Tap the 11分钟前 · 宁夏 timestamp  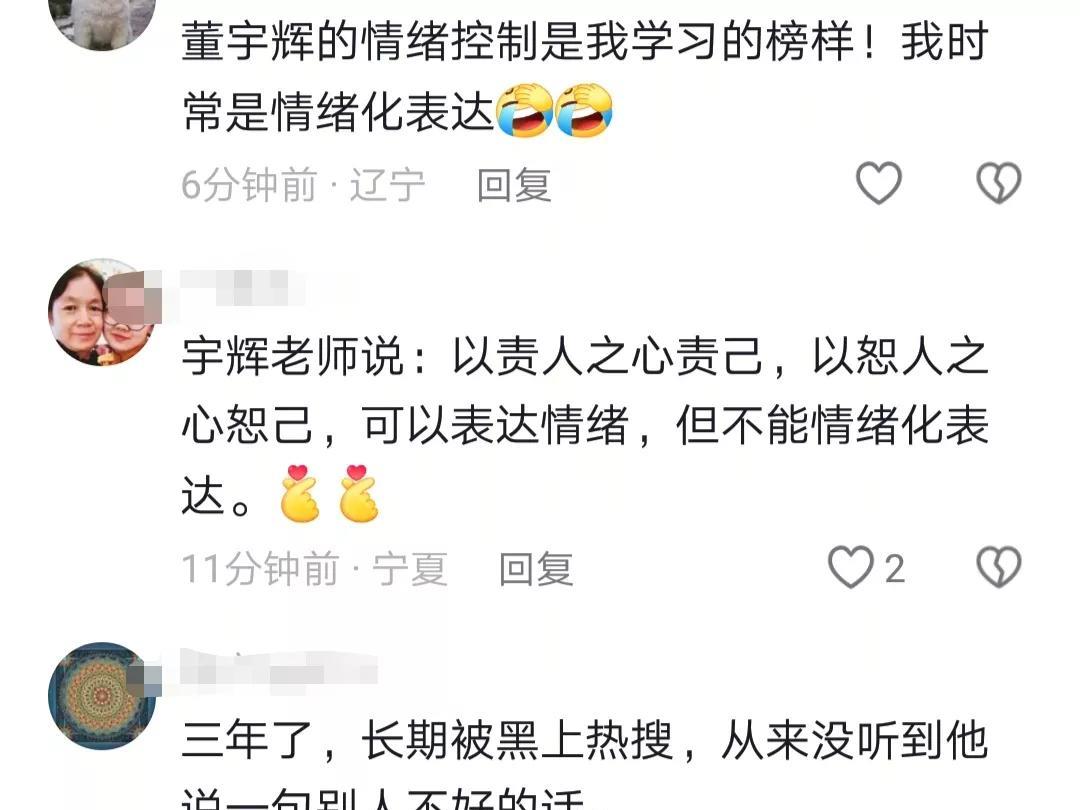314,569
